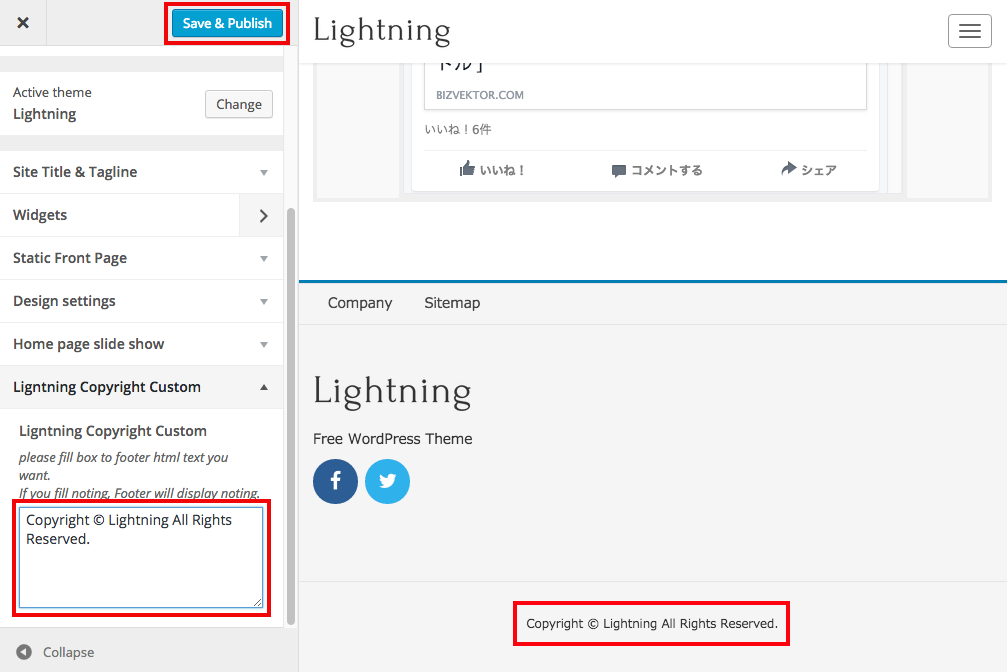
Task: Click the Active theme label
Action: [52, 93]
